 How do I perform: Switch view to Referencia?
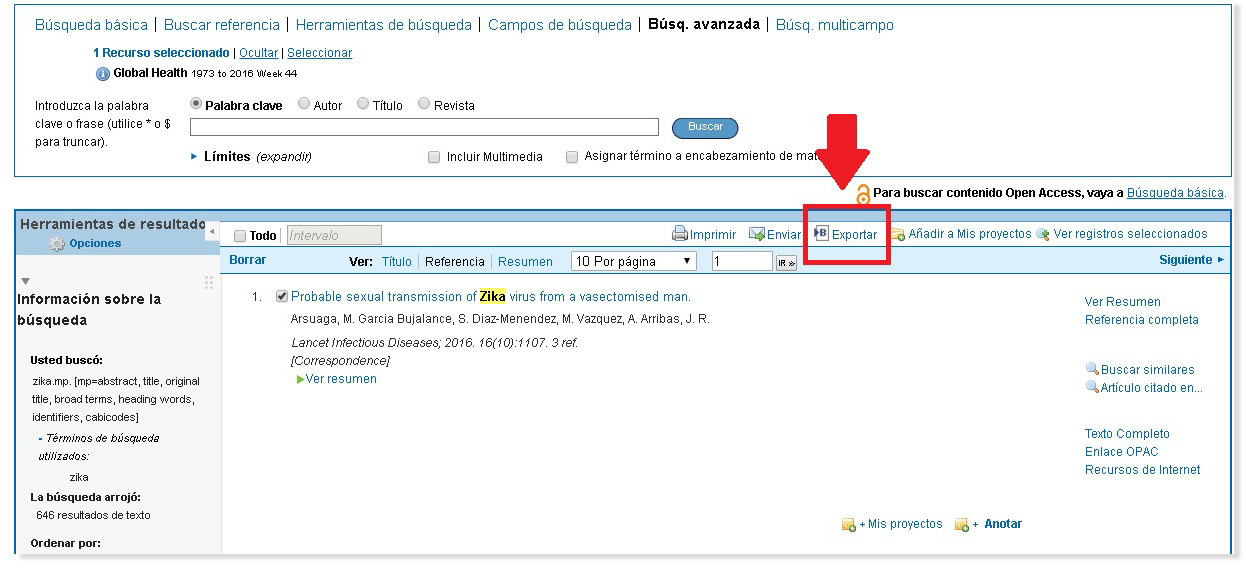455,262
